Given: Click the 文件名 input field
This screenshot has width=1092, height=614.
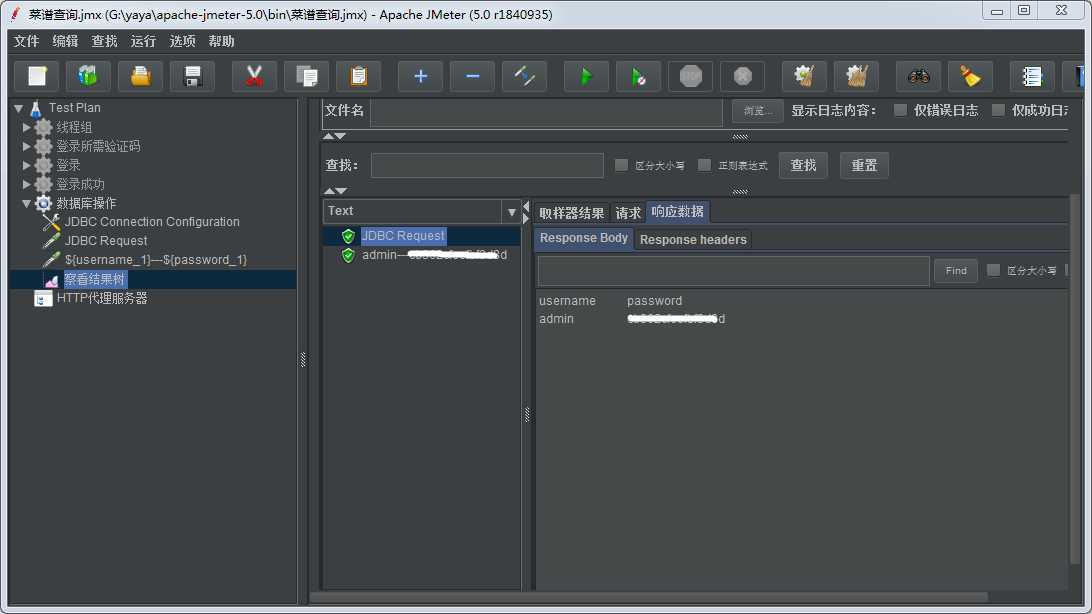Looking at the screenshot, I should [x=547, y=111].
